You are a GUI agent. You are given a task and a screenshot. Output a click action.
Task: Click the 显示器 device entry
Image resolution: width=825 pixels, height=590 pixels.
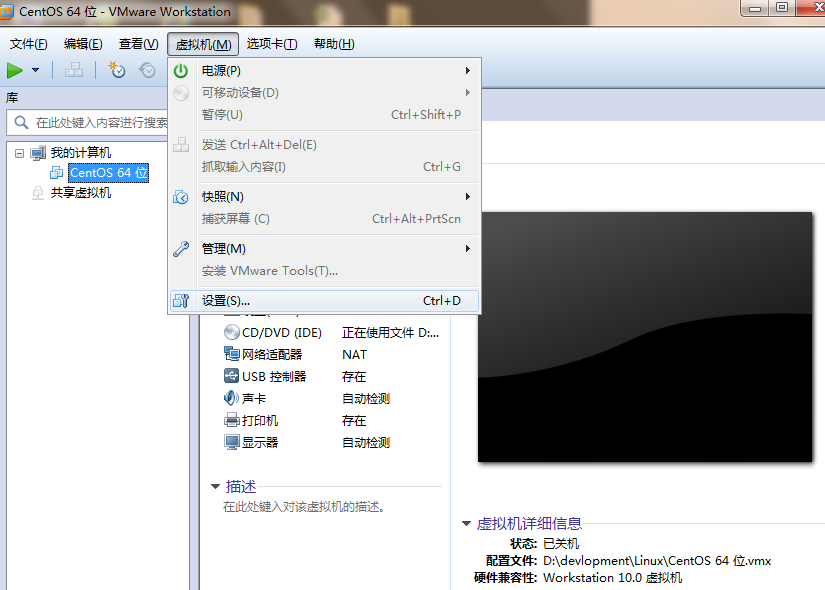pyautogui.click(x=260, y=443)
